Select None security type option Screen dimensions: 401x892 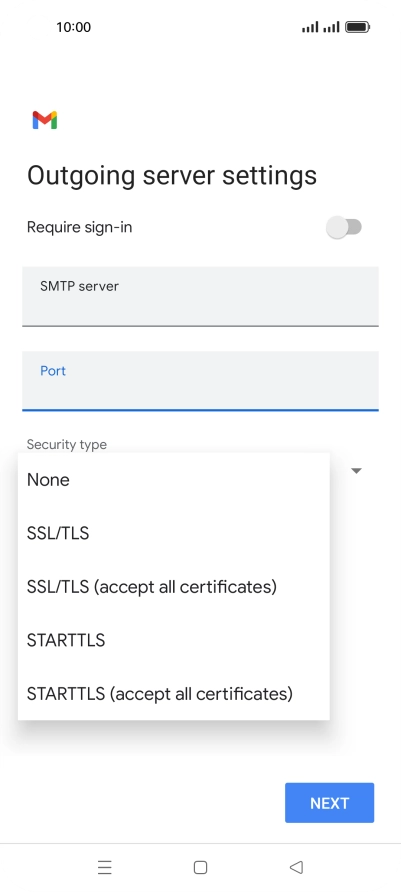(173, 480)
